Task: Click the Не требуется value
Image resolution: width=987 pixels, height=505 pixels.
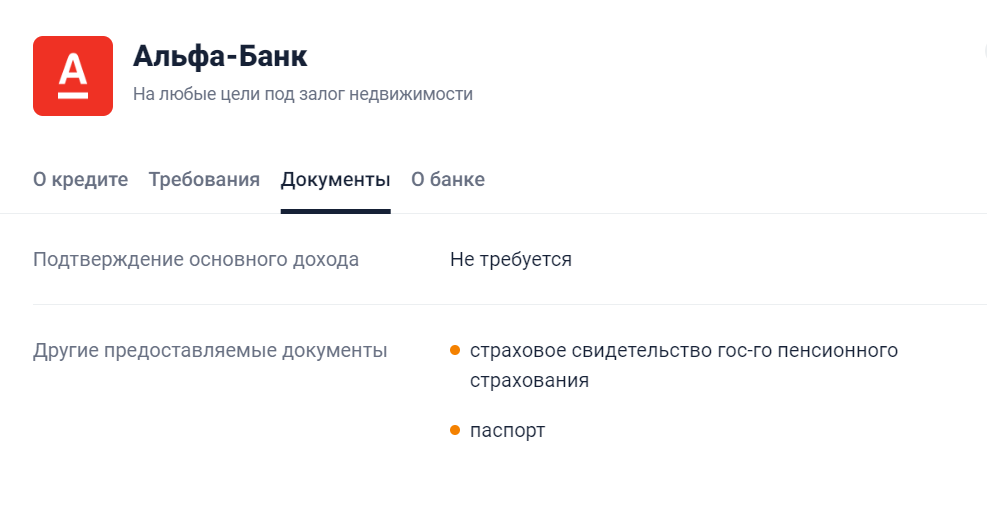Action: tap(511, 260)
